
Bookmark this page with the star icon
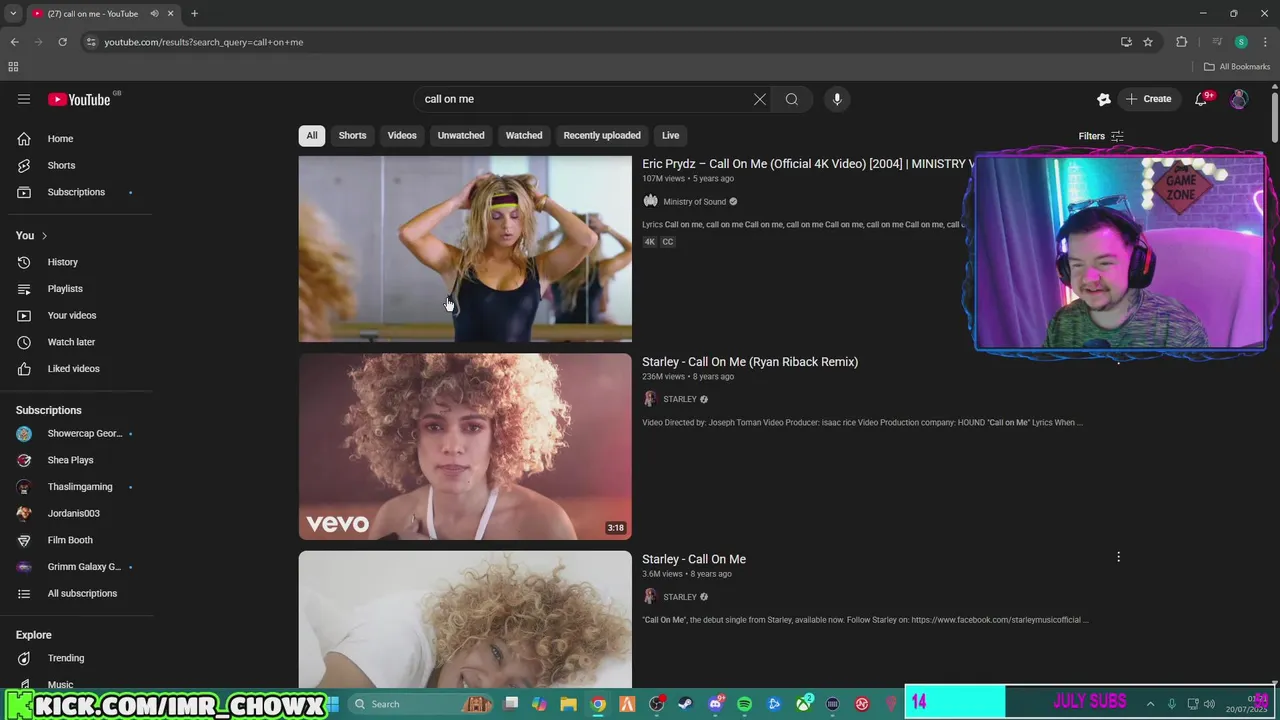[x=1148, y=42]
